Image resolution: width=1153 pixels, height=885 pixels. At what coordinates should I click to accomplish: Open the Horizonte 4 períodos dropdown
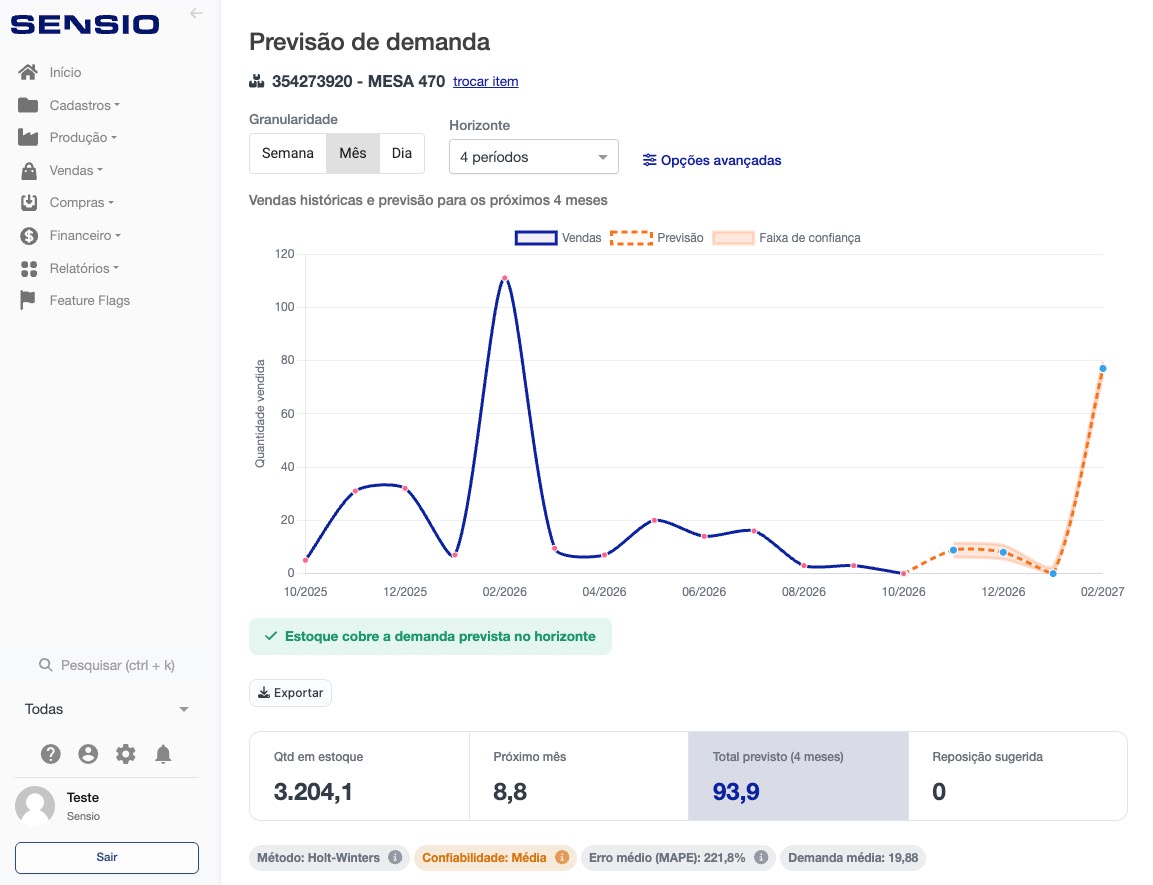click(534, 157)
